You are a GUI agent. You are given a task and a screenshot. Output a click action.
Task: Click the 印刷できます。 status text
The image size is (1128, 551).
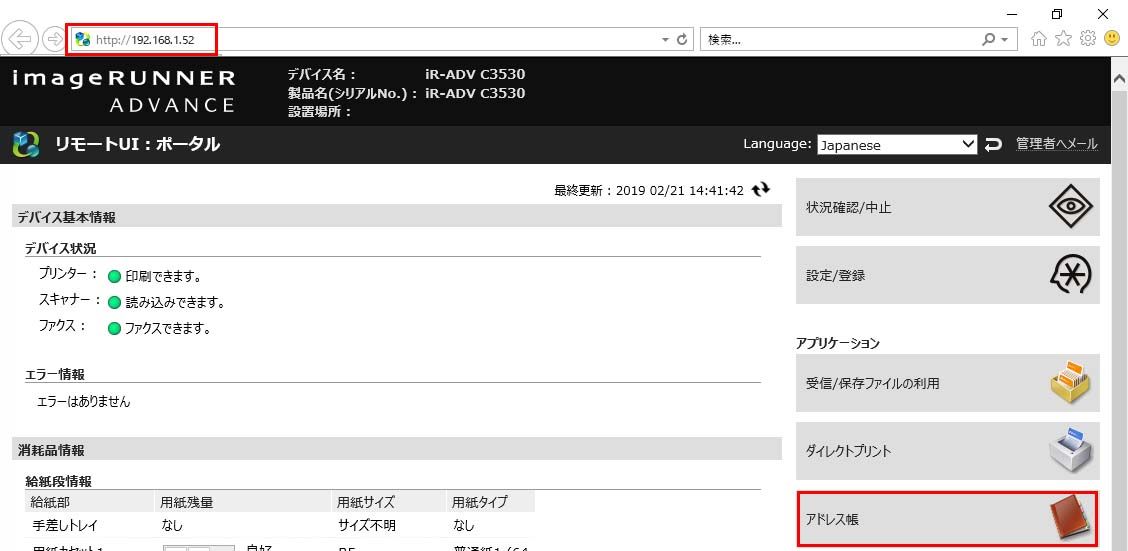163,277
